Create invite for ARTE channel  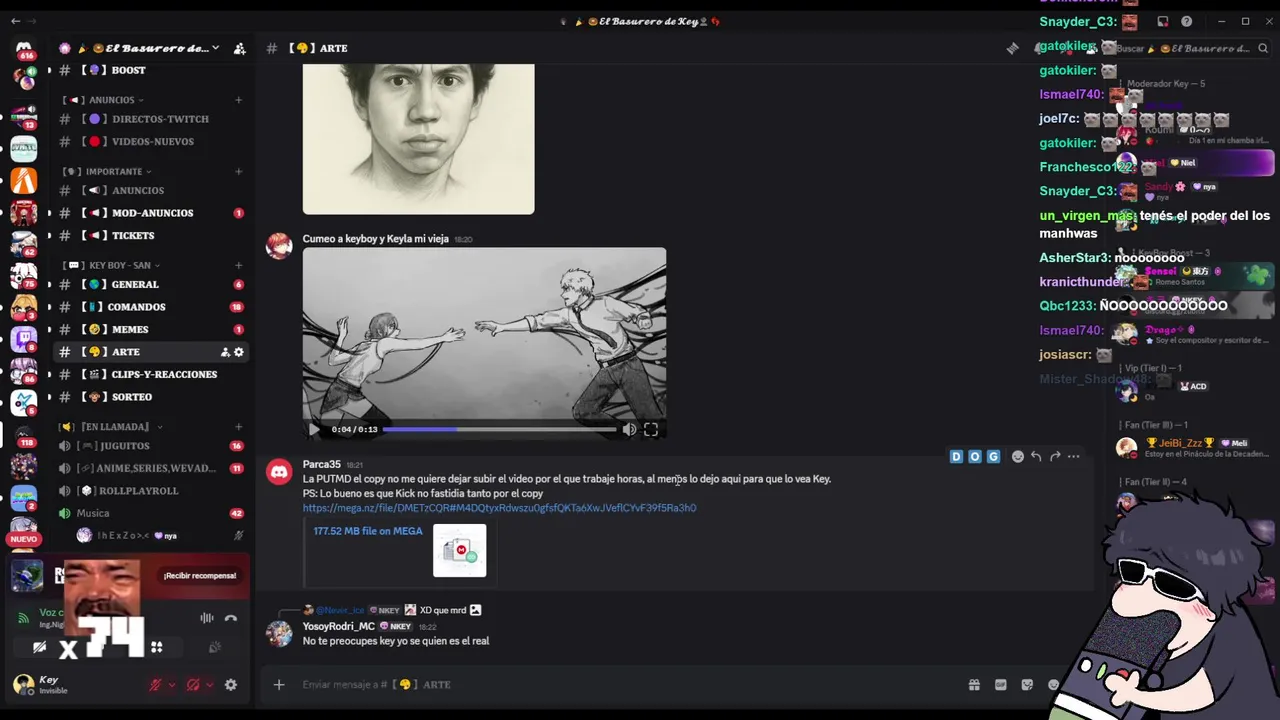tap(225, 352)
